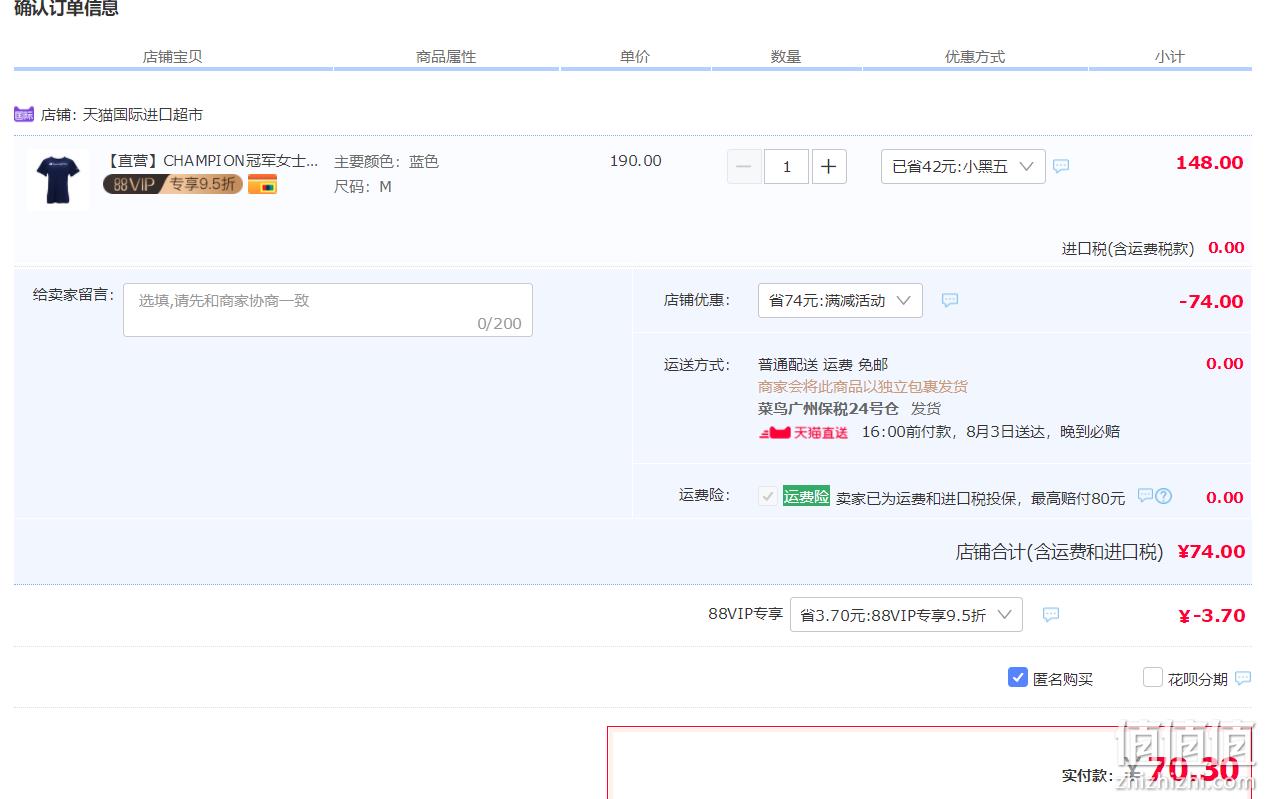Toggle the 运费险 insurance checkbox

(x=768, y=496)
